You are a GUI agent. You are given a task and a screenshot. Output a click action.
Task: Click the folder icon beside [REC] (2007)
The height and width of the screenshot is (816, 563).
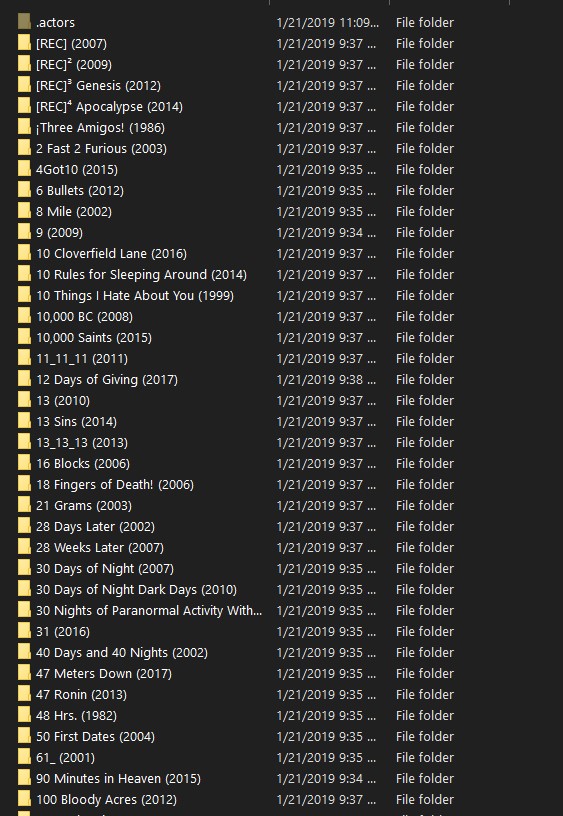click(24, 43)
